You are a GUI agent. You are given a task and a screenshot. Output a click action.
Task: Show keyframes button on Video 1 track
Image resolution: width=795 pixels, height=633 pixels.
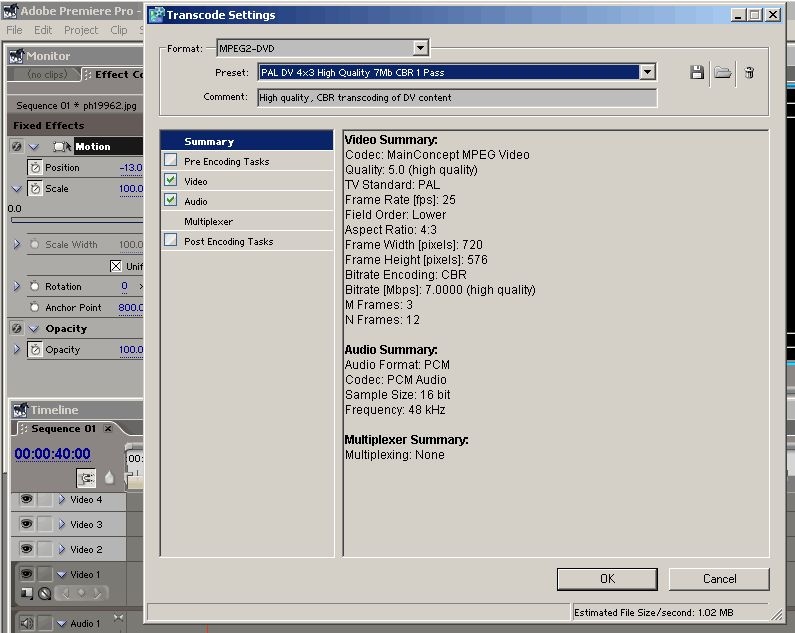(x=45, y=593)
